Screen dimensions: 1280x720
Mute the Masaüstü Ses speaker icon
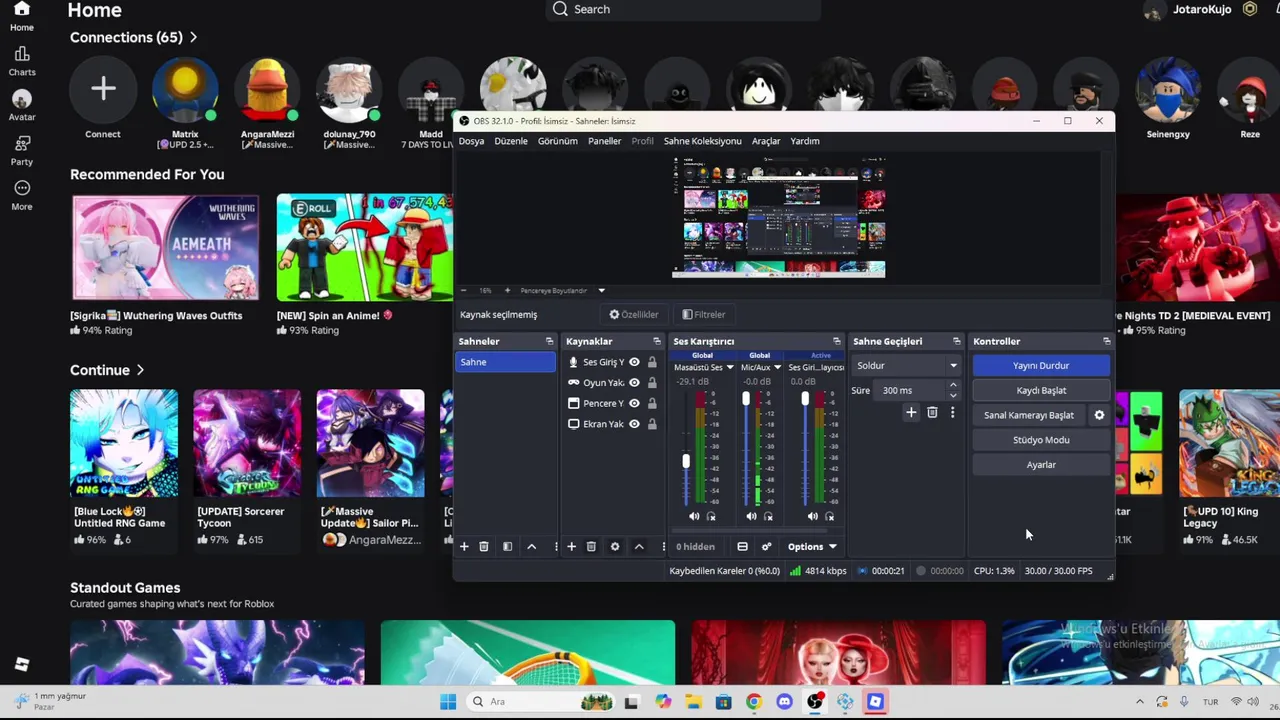(694, 516)
